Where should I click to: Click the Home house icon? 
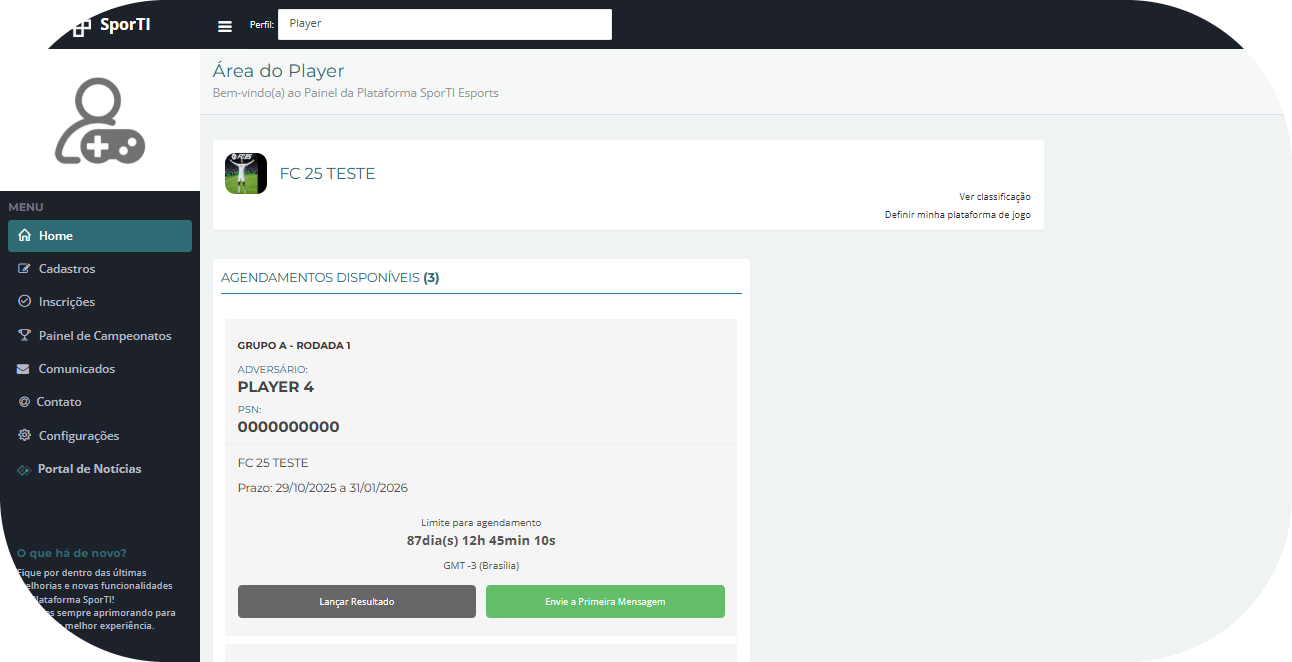[25, 236]
